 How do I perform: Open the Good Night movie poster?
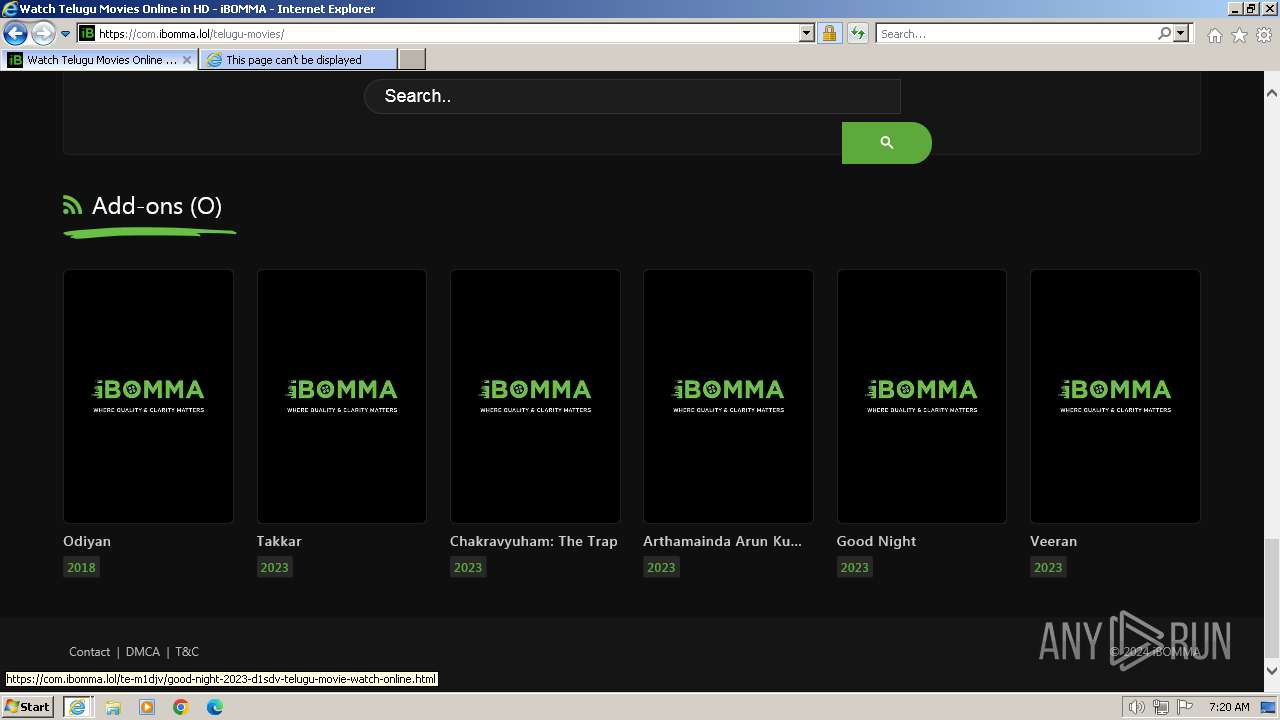922,396
